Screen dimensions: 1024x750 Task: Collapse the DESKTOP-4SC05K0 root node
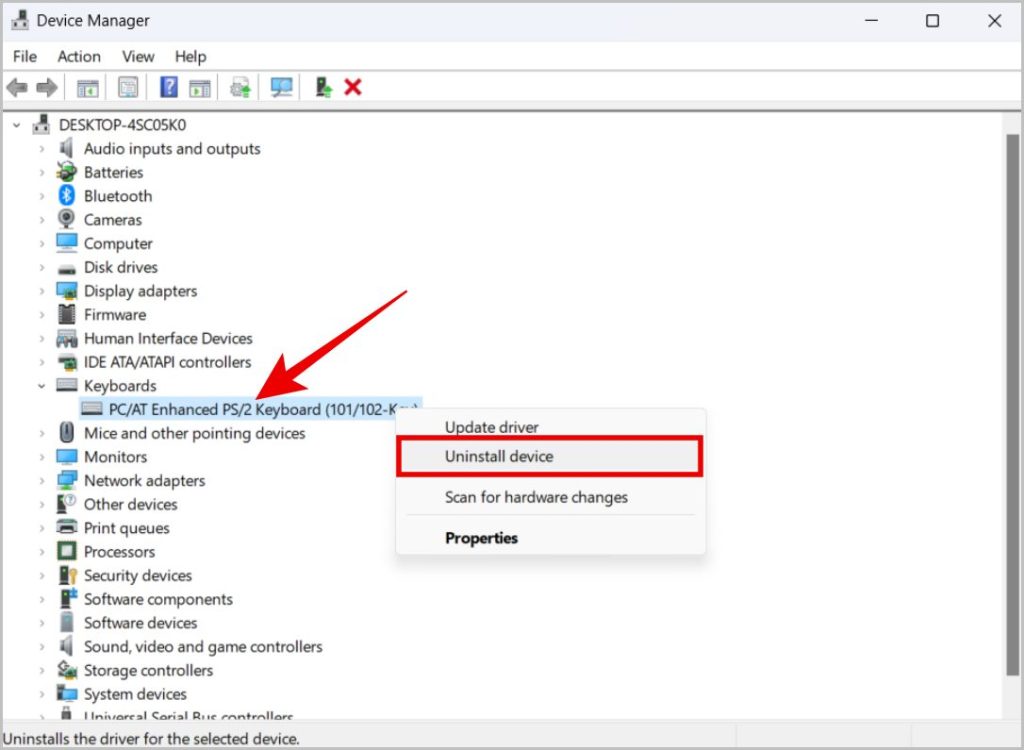tap(17, 125)
